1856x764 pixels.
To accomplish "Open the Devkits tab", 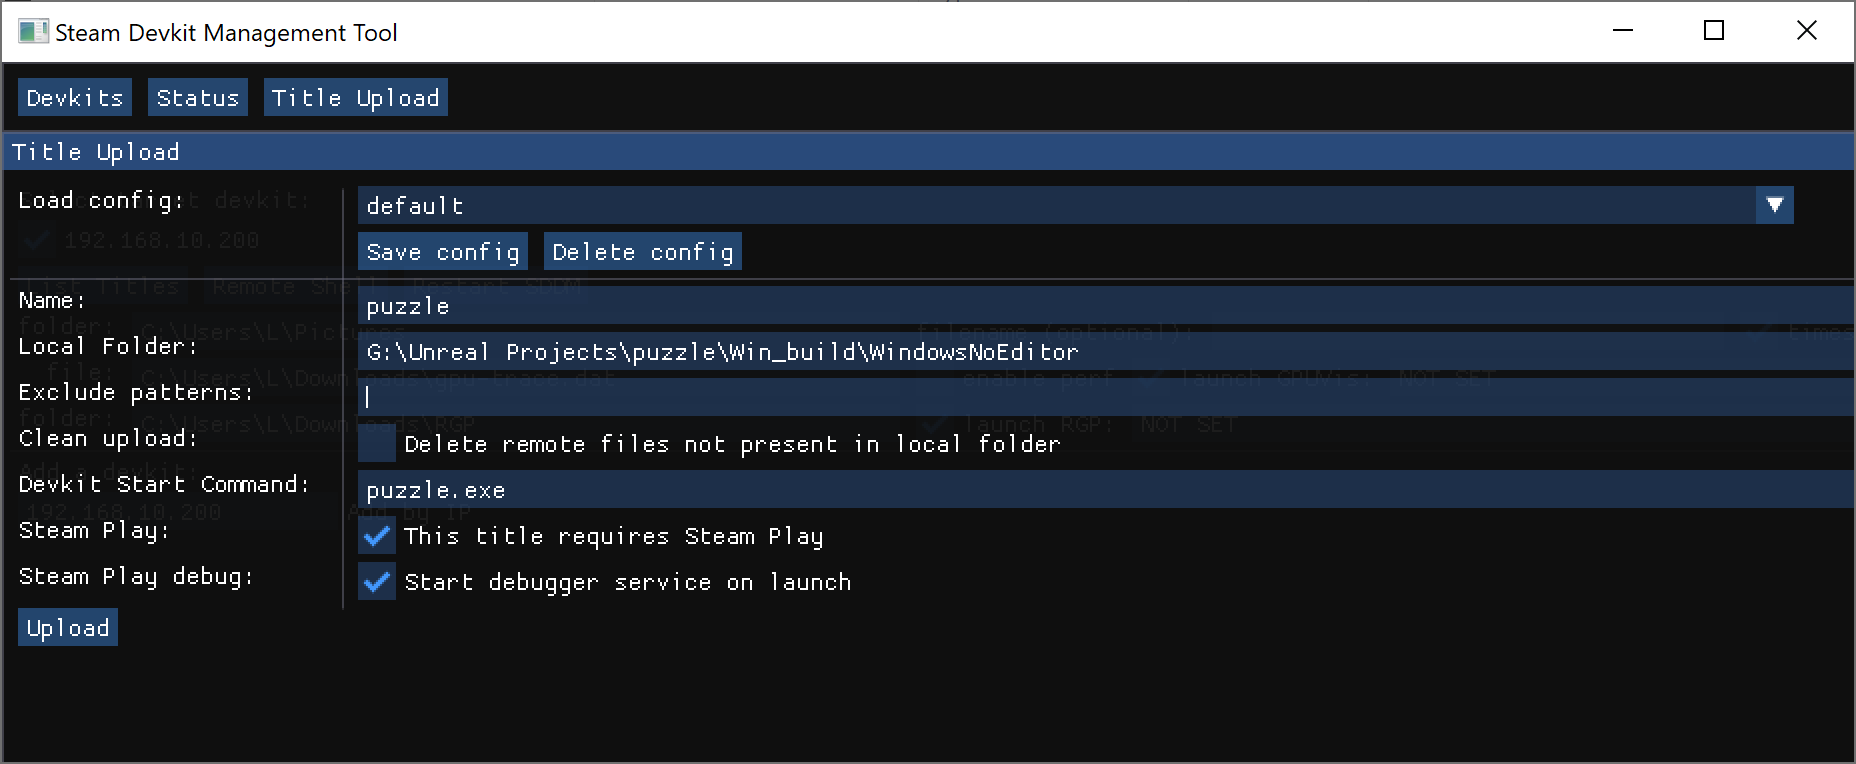I will (75, 98).
